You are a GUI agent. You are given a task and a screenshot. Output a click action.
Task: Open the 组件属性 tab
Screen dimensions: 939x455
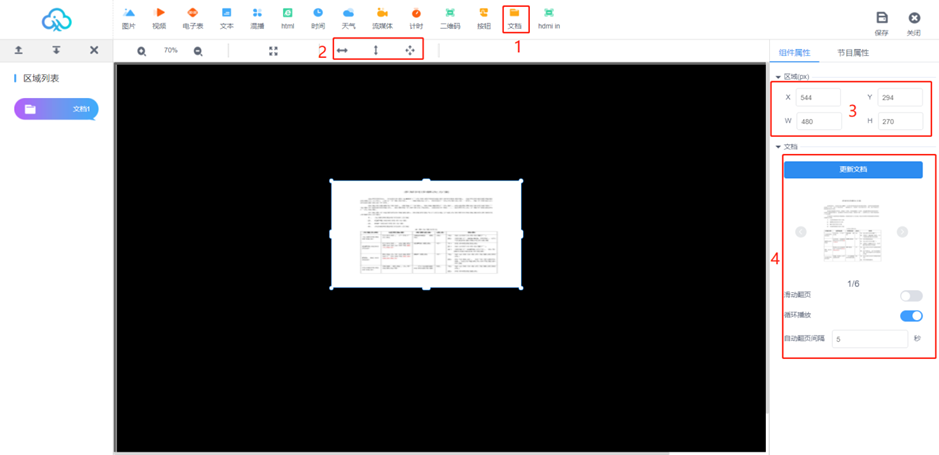pyautogui.click(x=795, y=52)
